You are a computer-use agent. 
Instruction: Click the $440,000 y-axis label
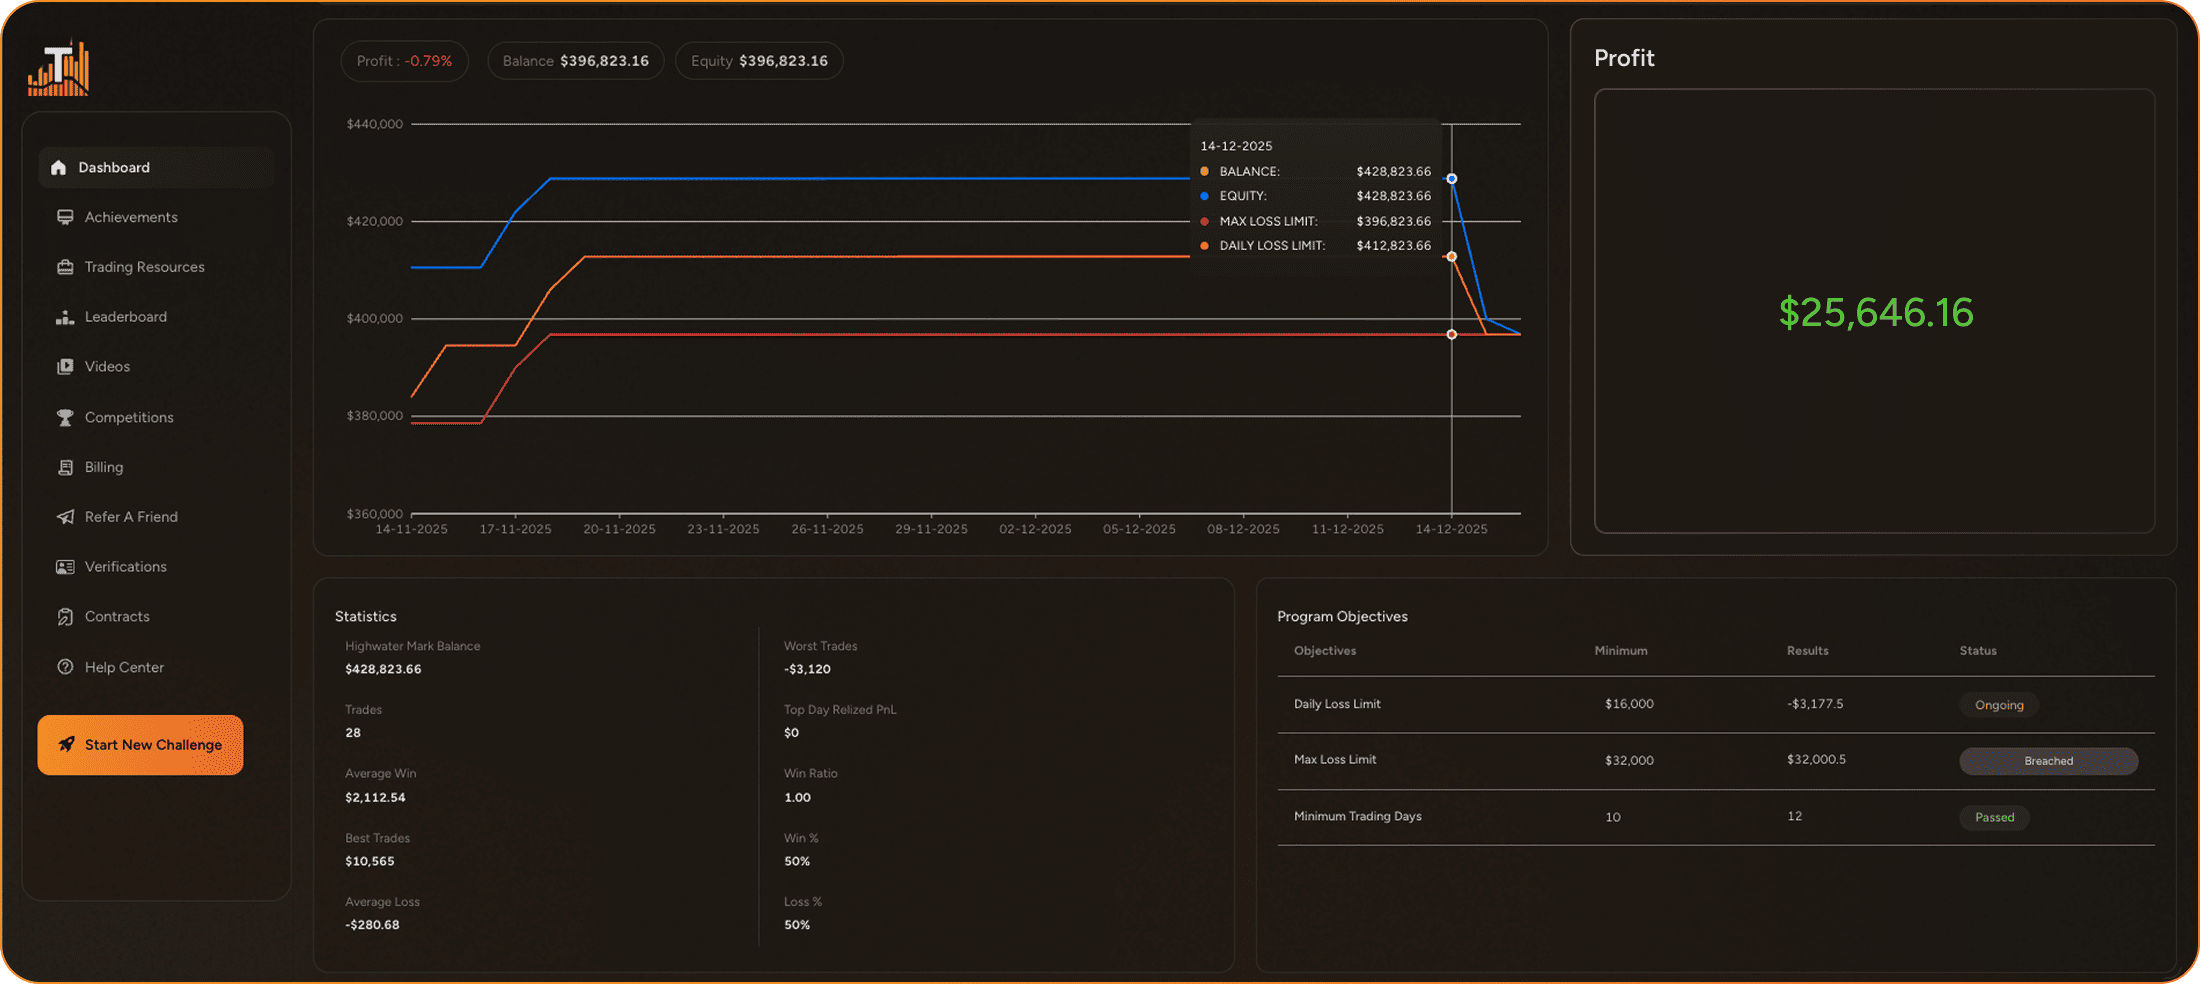point(375,124)
